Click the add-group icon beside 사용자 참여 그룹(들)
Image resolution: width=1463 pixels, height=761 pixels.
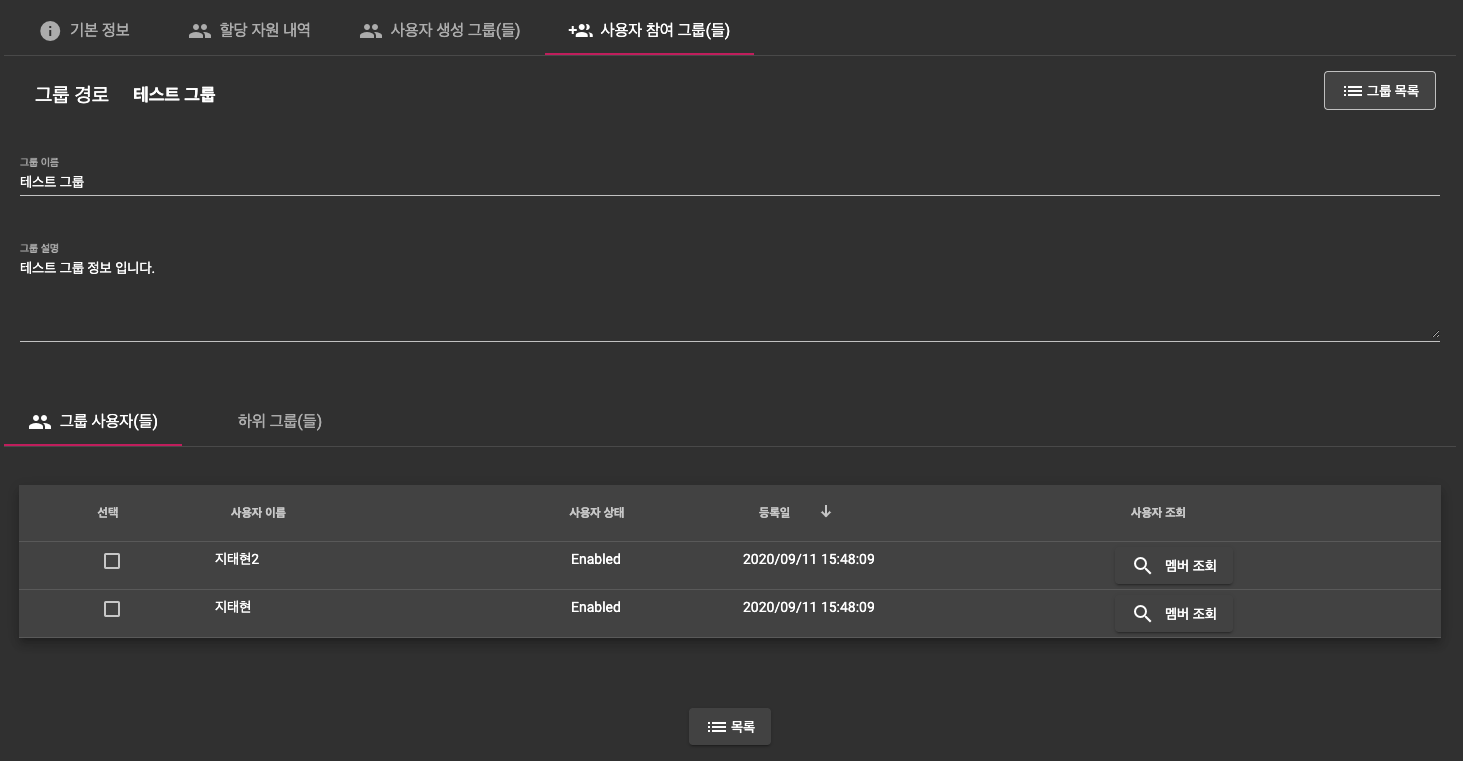coord(580,31)
